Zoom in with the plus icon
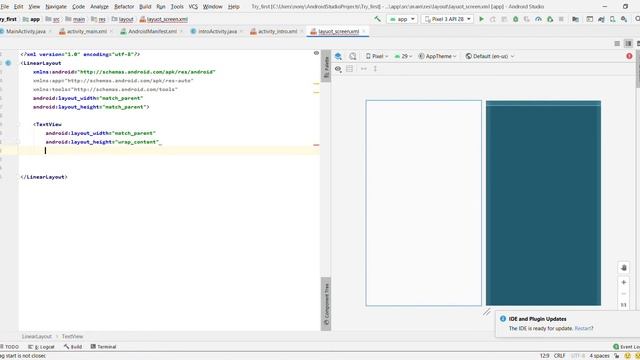 pos(624,282)
